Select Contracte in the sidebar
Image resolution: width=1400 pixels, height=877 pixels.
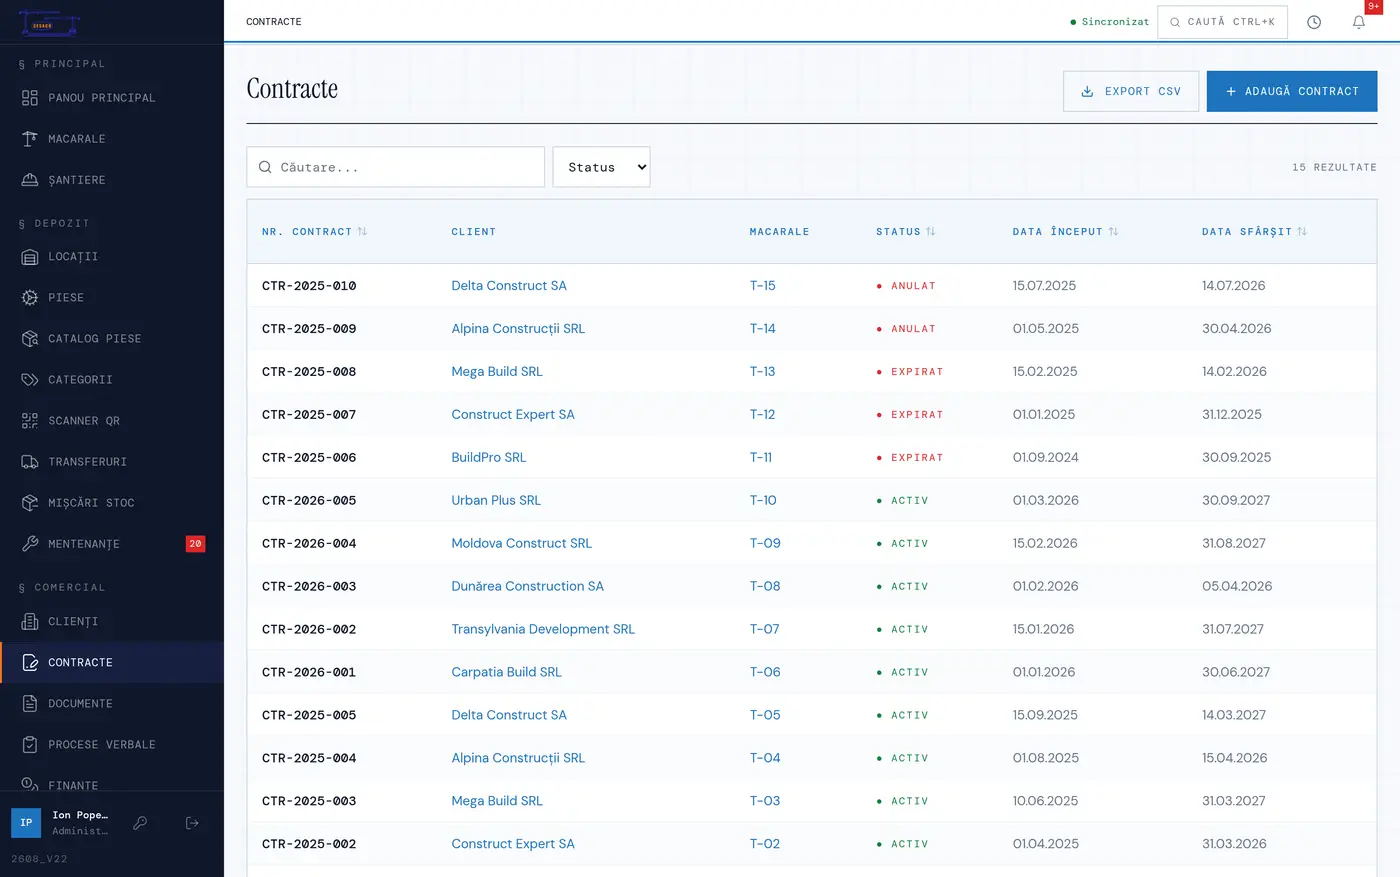[112, 663]
